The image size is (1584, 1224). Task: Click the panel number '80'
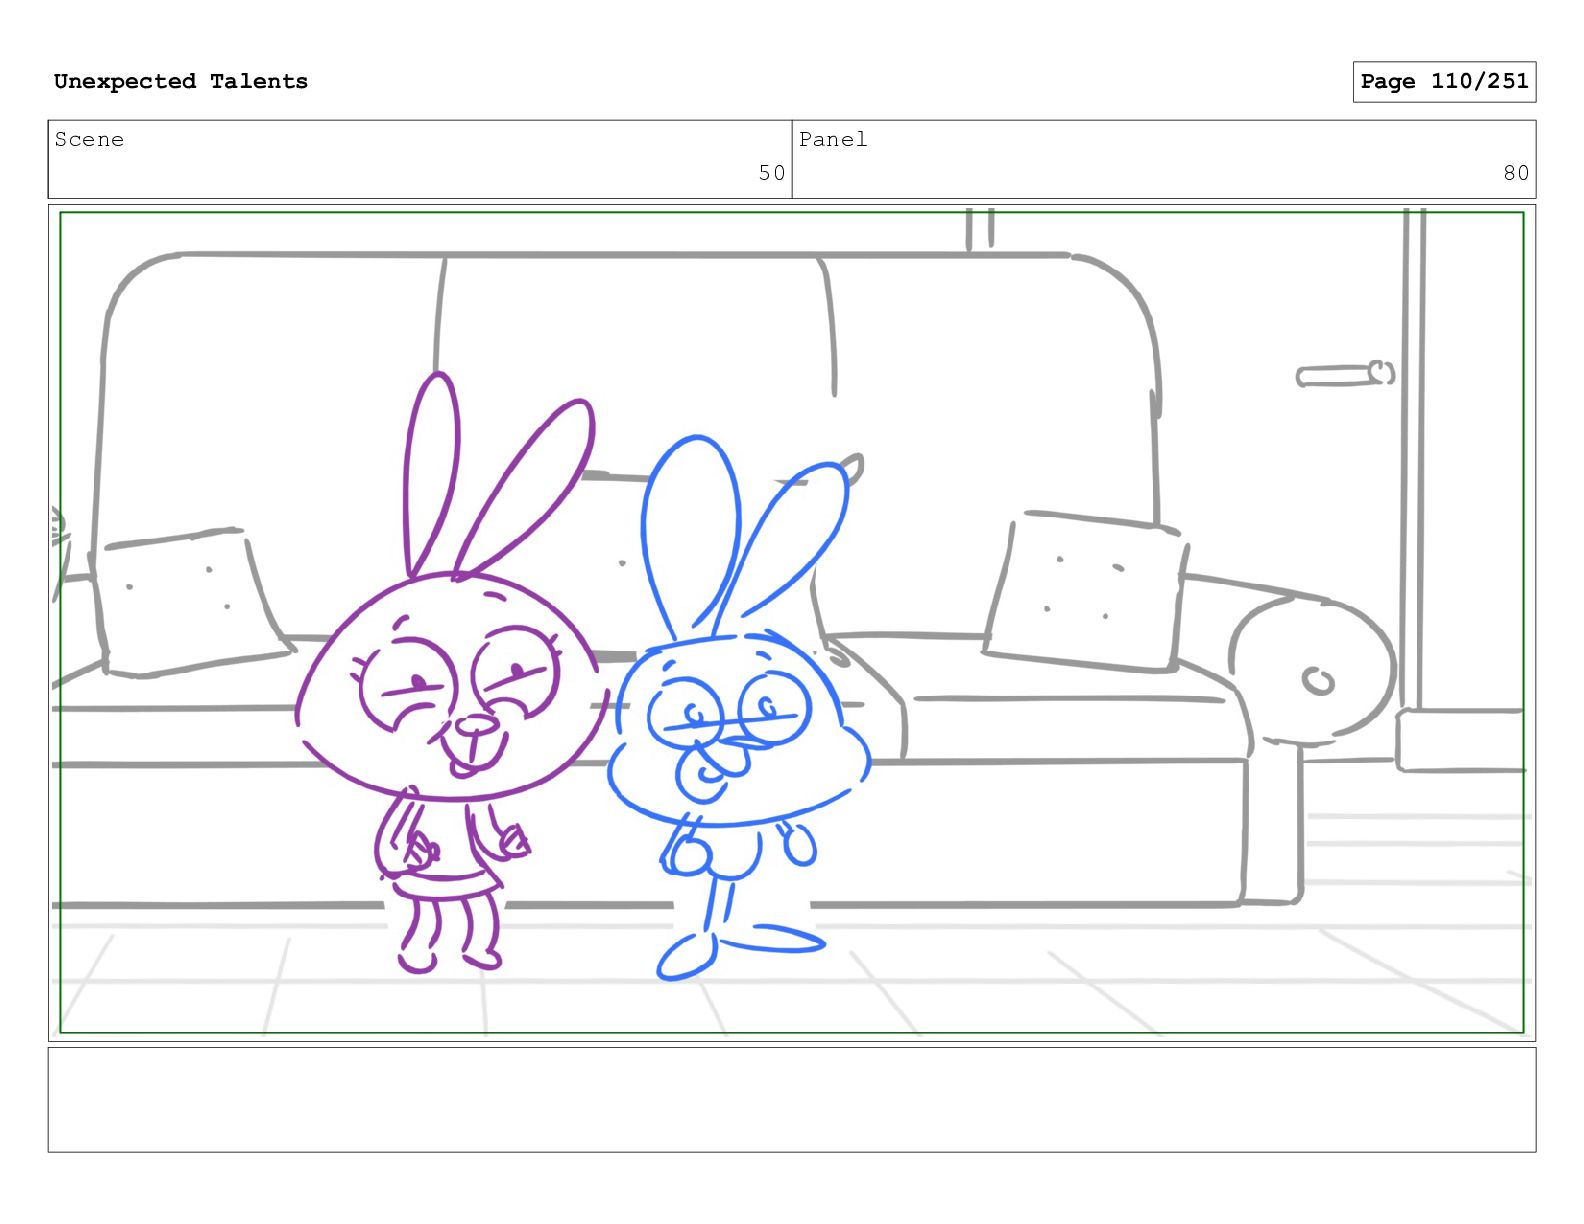[1516, 173]
